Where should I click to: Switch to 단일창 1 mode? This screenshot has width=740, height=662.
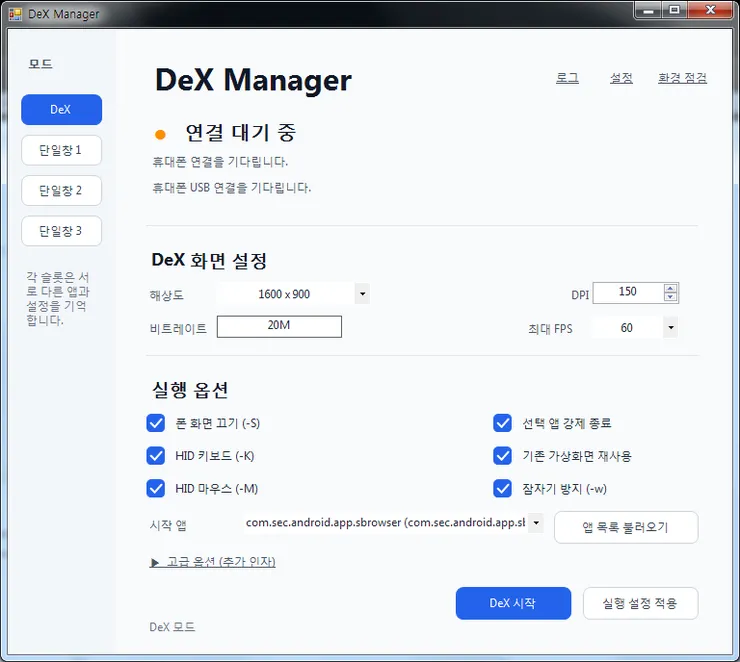pyautogui.click(x=61, y=150)
